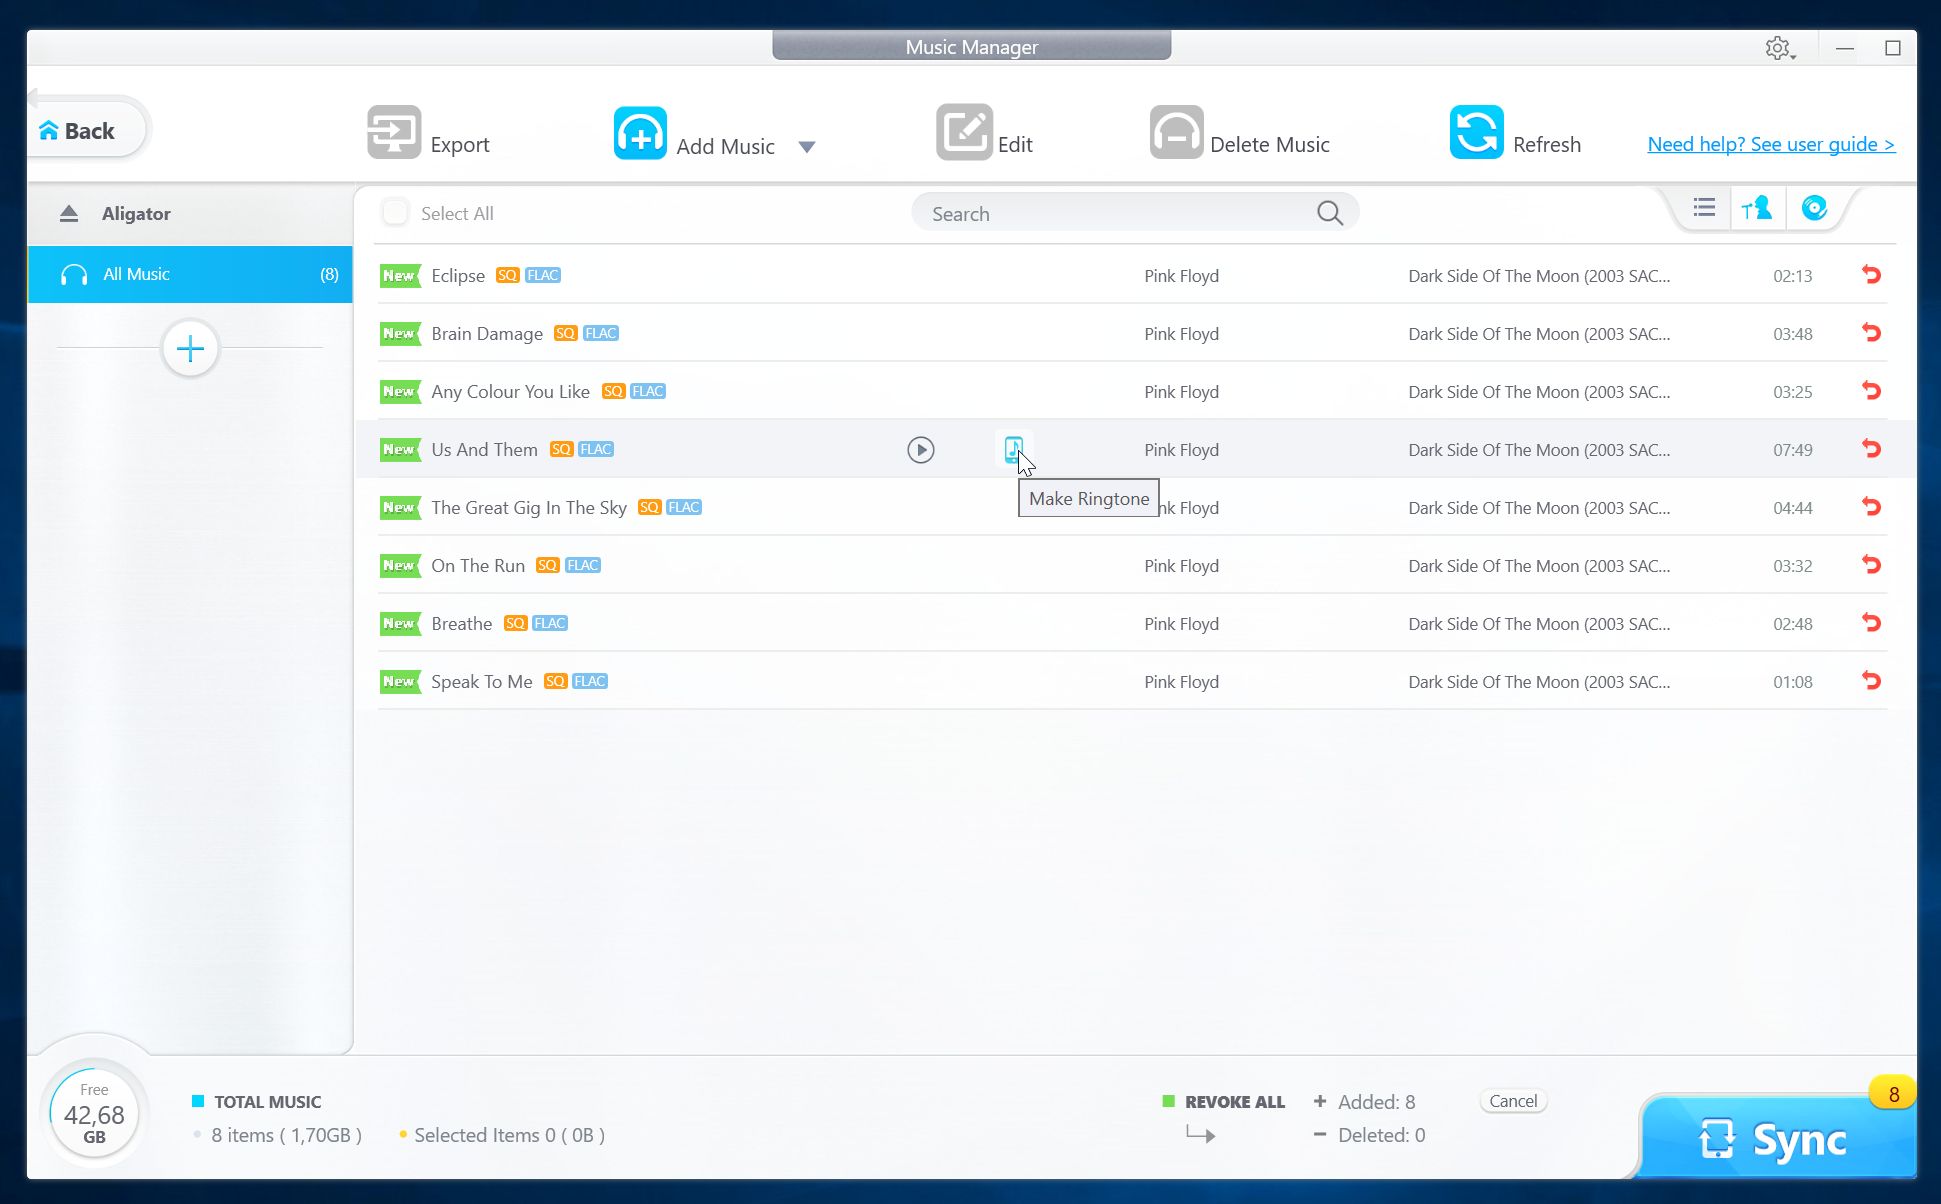The image size is (1941, 1204).
Task: Check the Select All checkbox
Action: [x=396, y=213]
